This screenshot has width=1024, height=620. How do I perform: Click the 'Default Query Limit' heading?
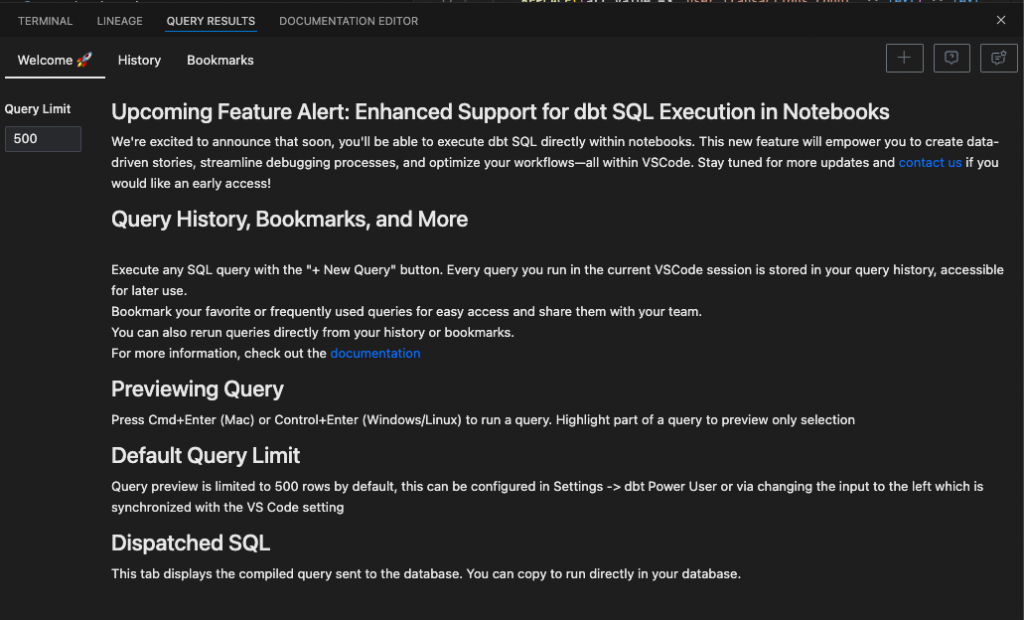point(205,455)
